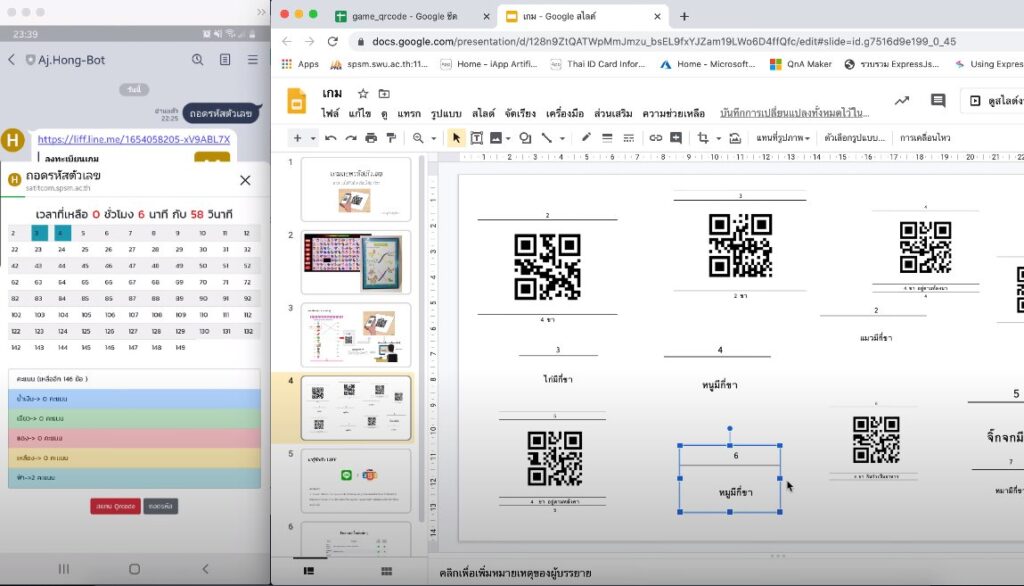
Task: Click the undo arrow in Slides toolbar
Action: click(x=330, y=138)
